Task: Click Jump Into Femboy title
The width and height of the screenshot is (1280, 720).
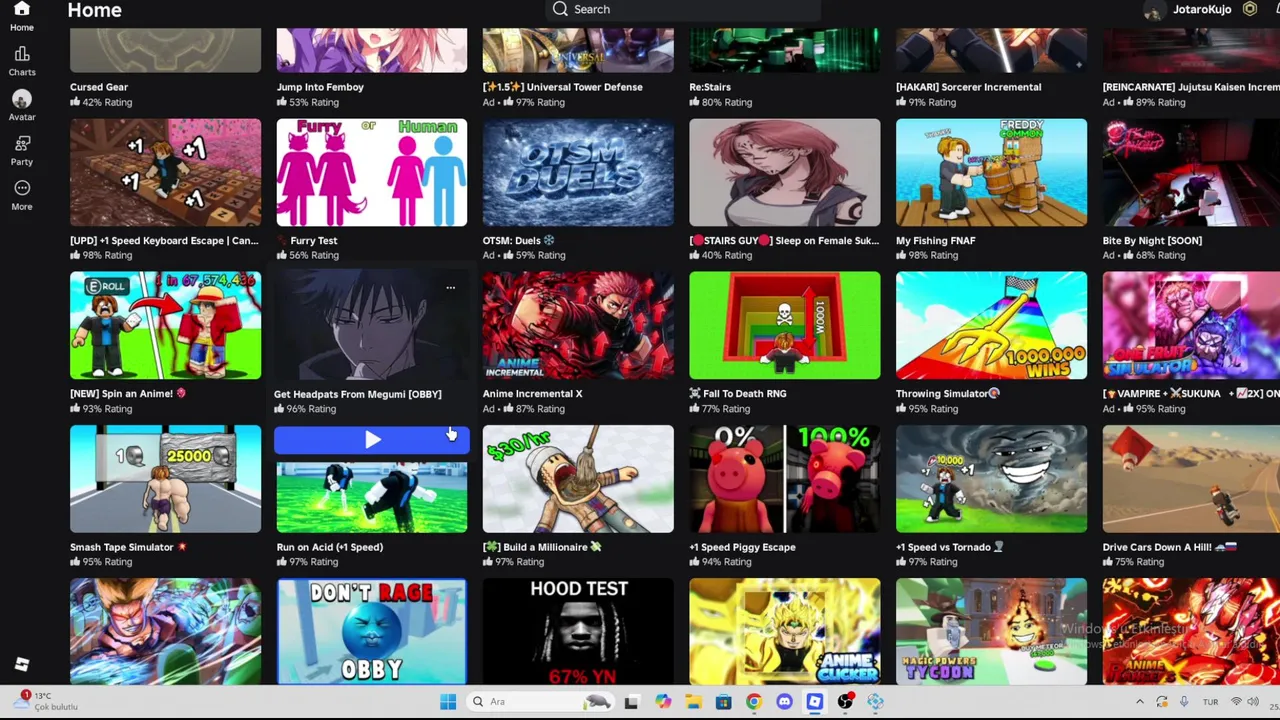Action: coord(320,87)
